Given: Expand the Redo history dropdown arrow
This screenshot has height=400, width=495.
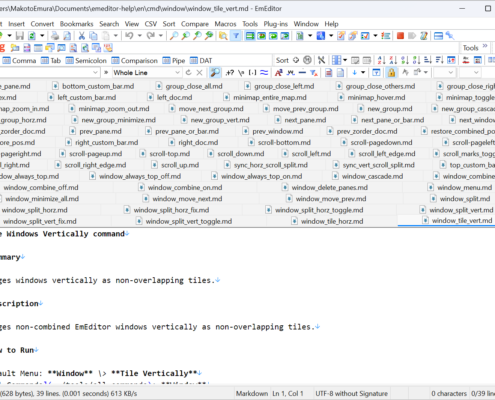Looking at the screenshot, I should [x=161, y=36].
